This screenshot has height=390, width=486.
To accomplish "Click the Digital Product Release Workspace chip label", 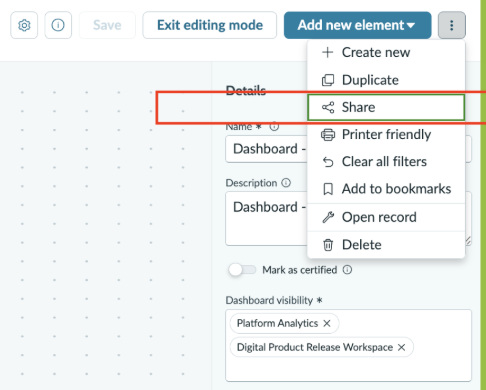I will [315, 347].
